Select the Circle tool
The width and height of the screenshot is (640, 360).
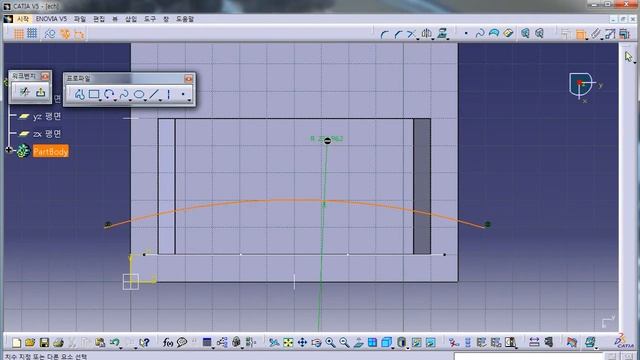(x=109, y=94)
